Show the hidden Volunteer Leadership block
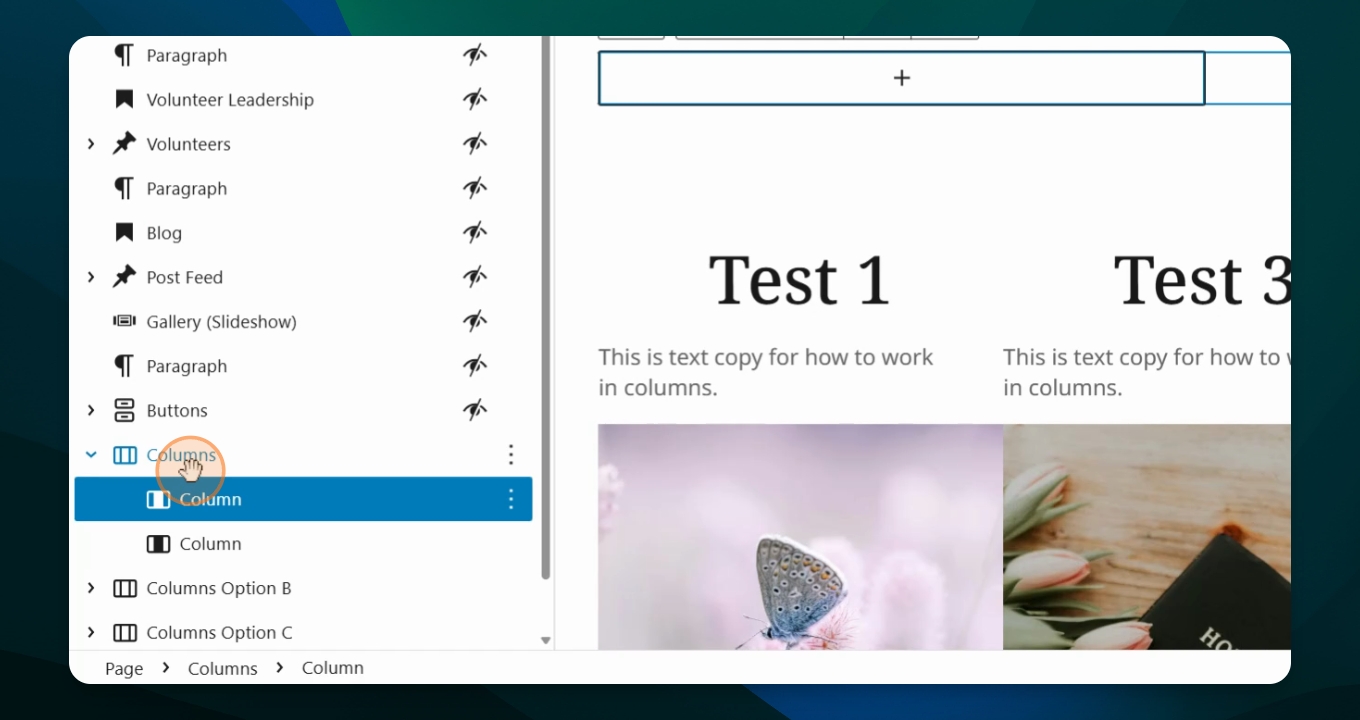1360x720 pixels. 475,99
